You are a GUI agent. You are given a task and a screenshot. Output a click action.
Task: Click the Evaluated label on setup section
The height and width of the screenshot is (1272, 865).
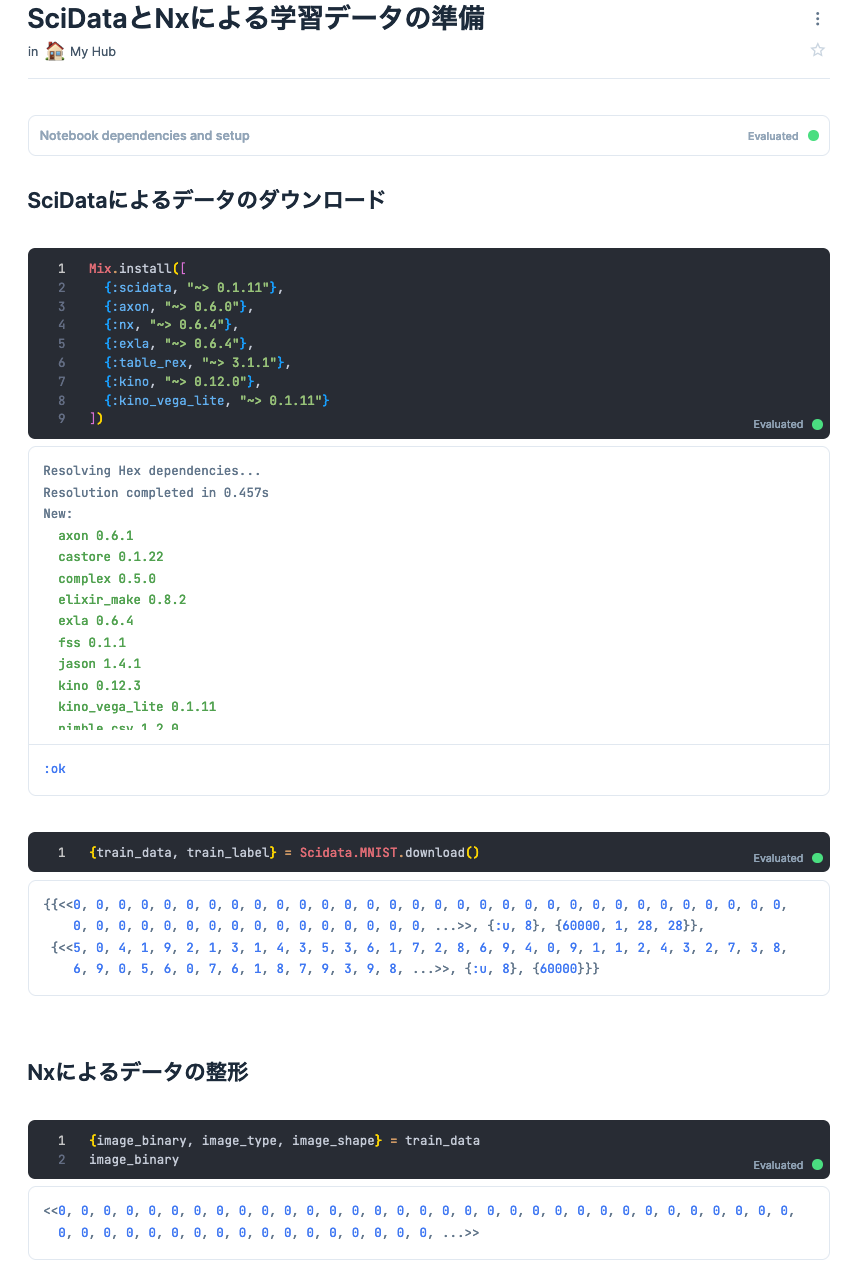pyautogui.click(x=772, y=136)
